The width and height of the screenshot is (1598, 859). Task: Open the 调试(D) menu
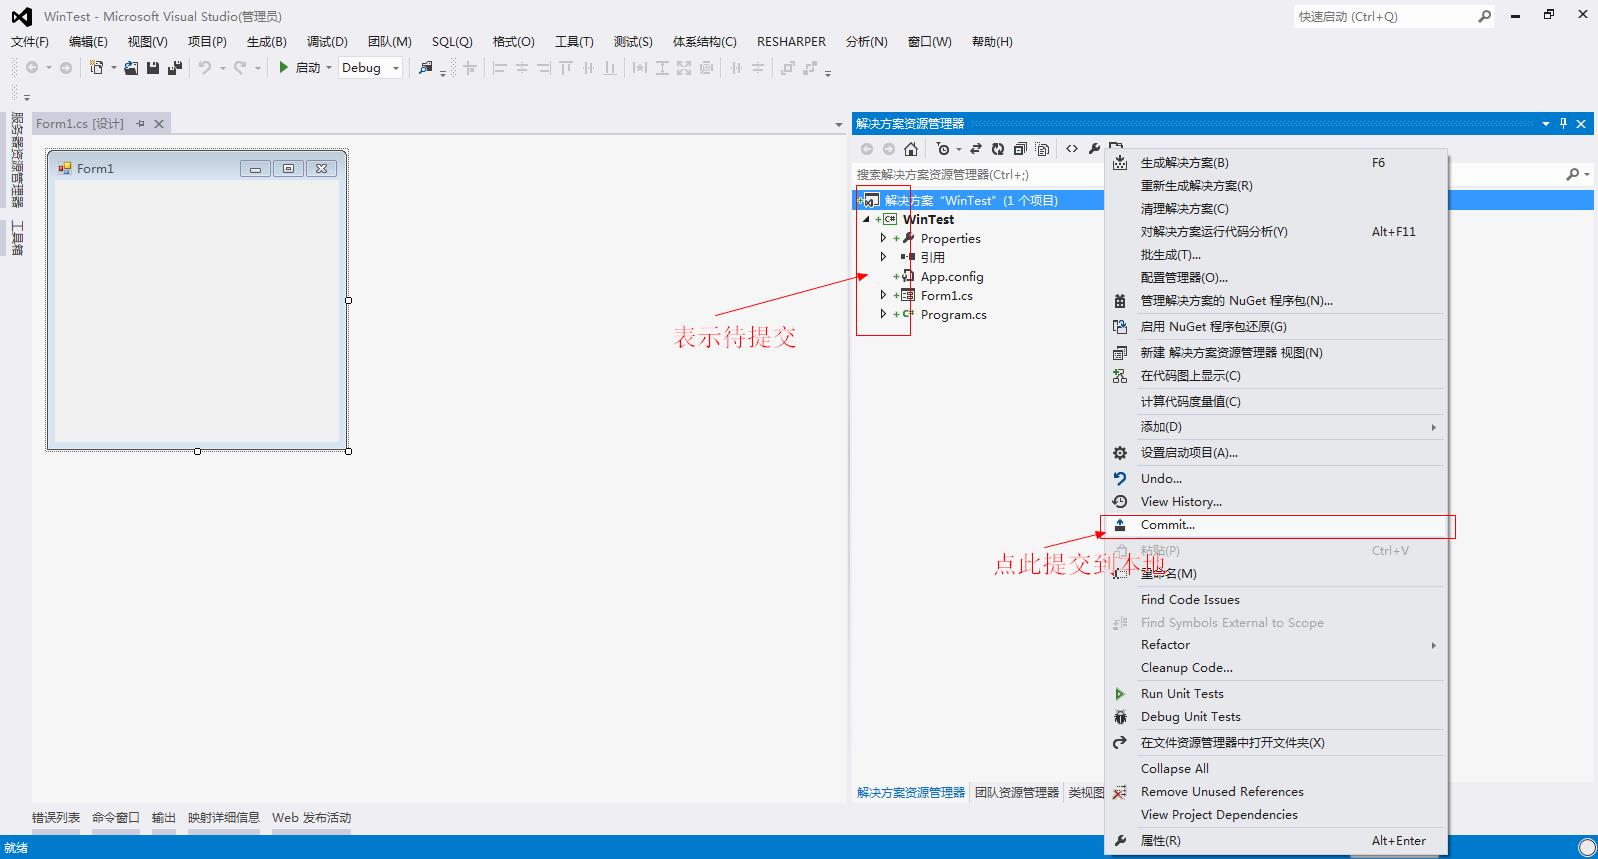tap(327, 41)
